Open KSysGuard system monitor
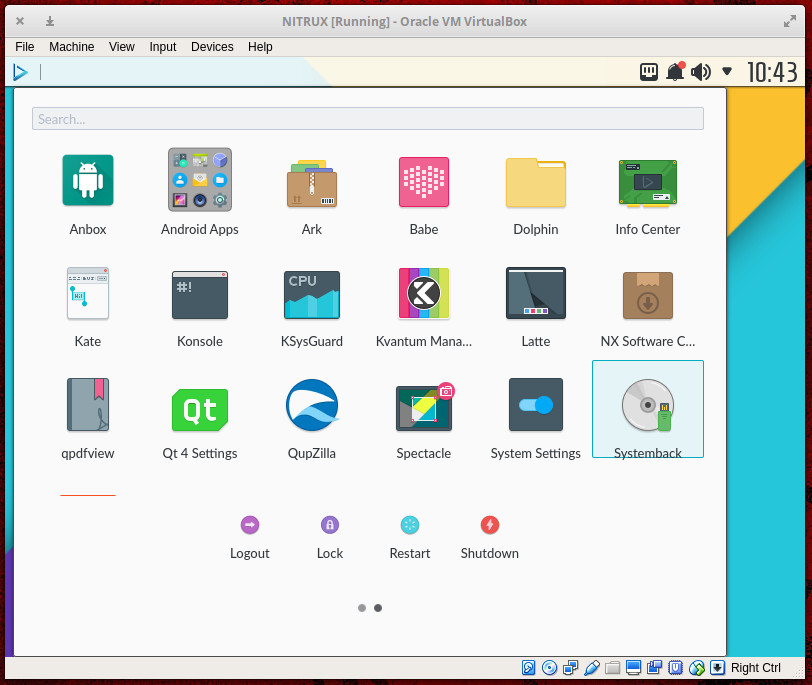 [312, 294]
